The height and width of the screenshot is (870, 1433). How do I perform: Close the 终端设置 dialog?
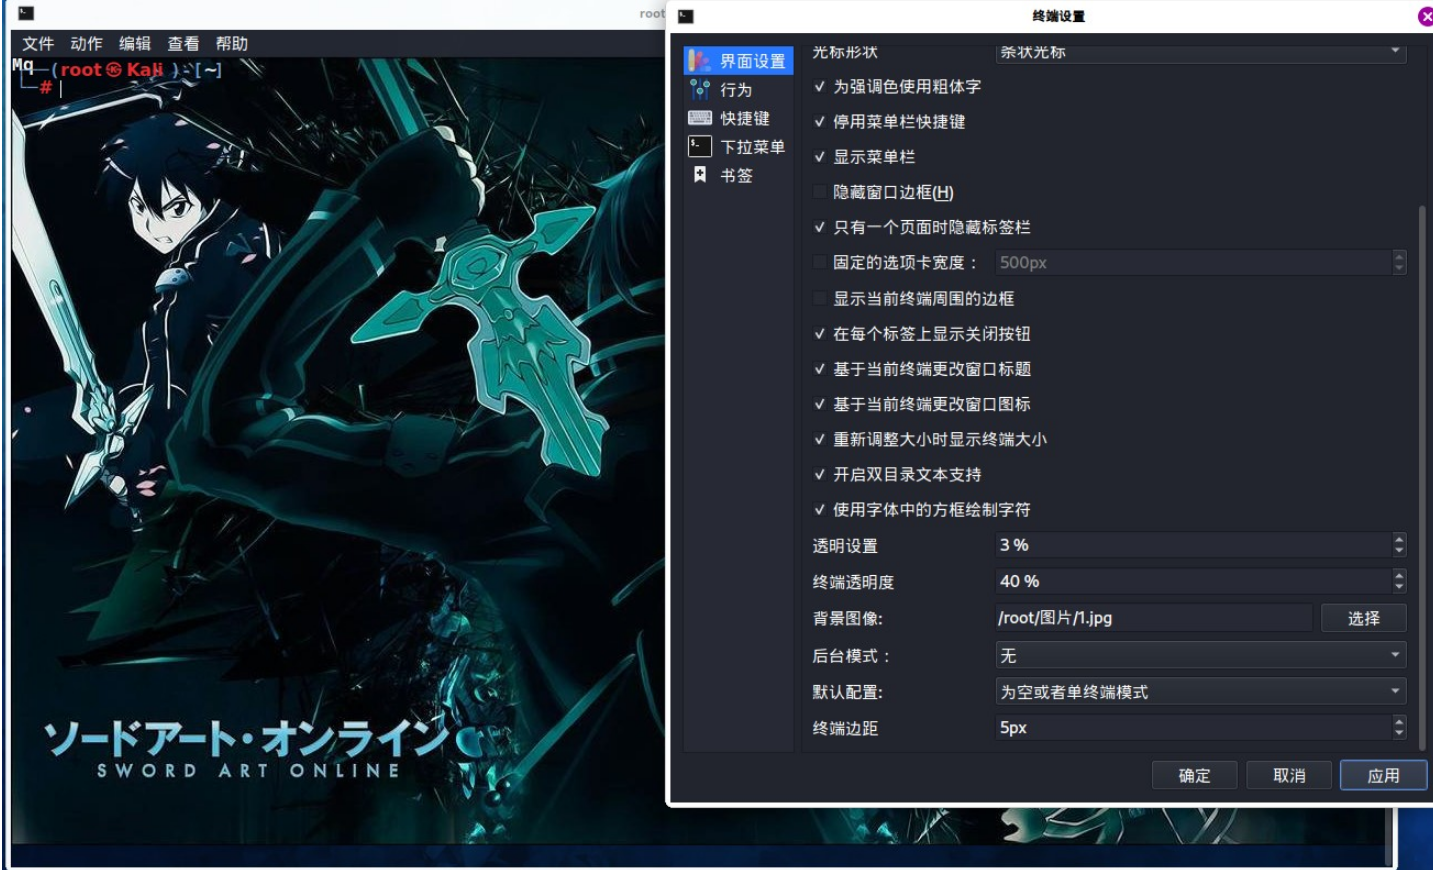click(x=1425, y=16)
